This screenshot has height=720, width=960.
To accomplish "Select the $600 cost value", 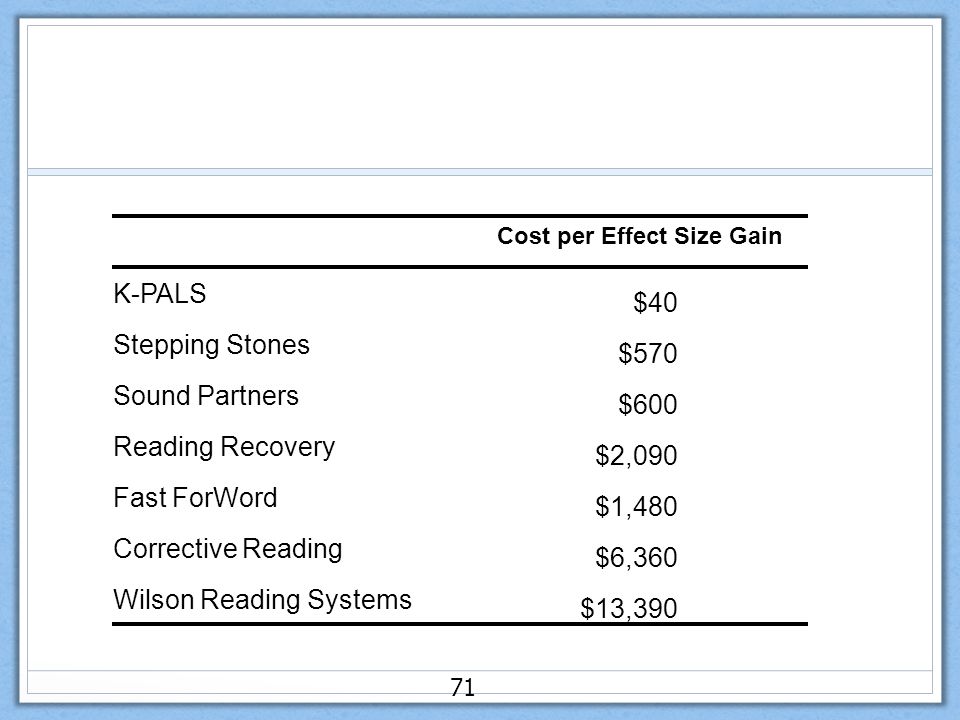I will pos(648,404).
